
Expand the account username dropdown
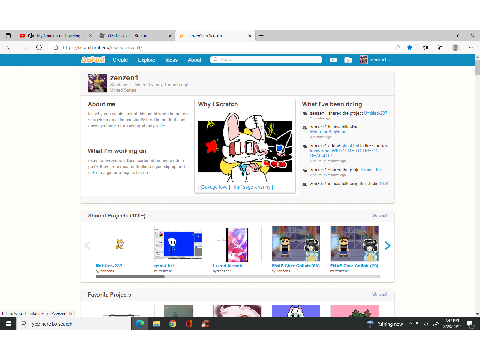point(380,60)
